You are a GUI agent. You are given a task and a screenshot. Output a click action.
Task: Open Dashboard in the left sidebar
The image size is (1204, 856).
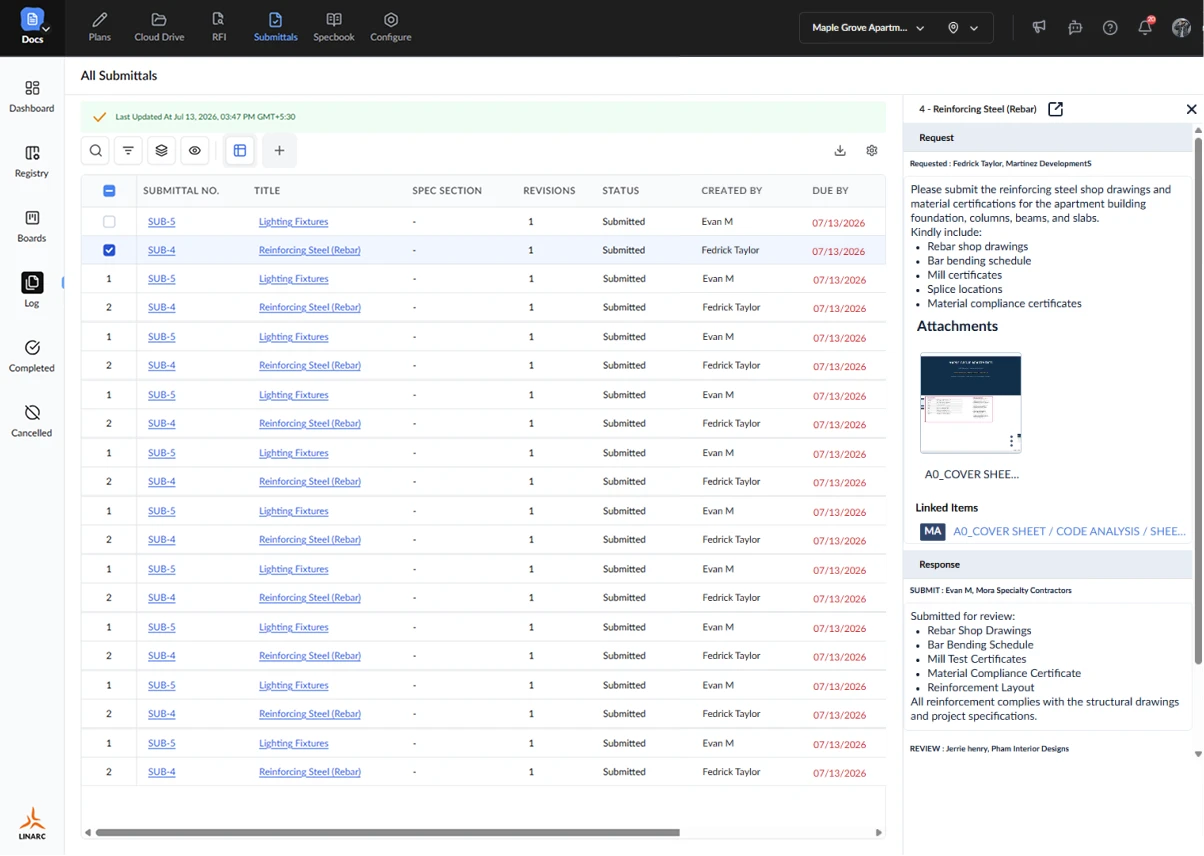coord(32,96)
